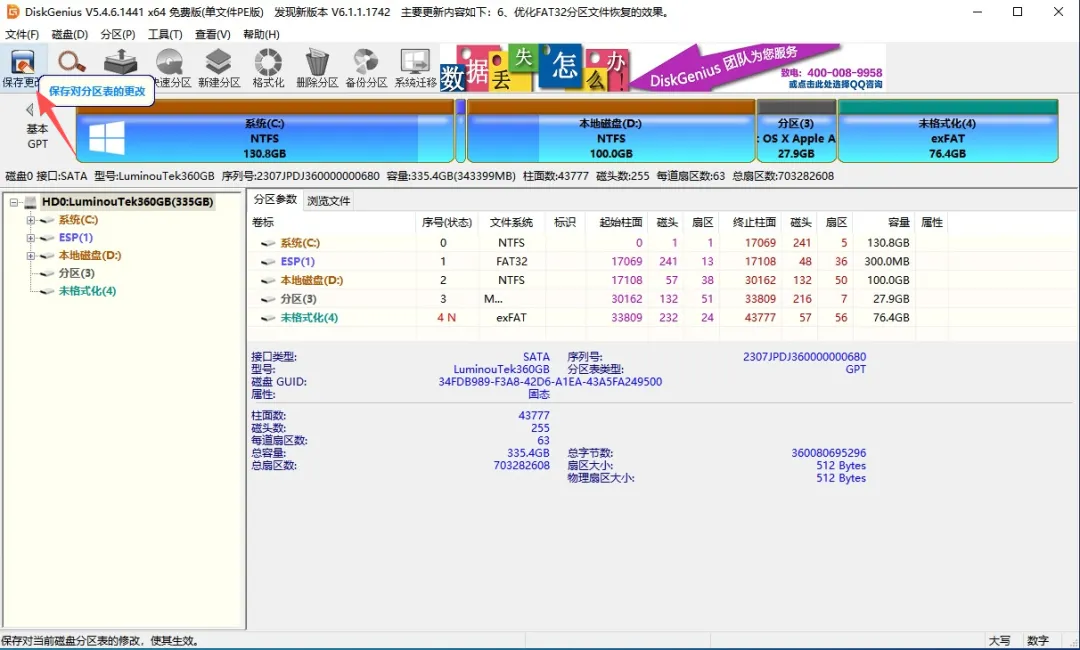1080x650 pixels.
Task: Click the serial number 2307JPDJ360000000680 value in details
Action: point(804,357)
